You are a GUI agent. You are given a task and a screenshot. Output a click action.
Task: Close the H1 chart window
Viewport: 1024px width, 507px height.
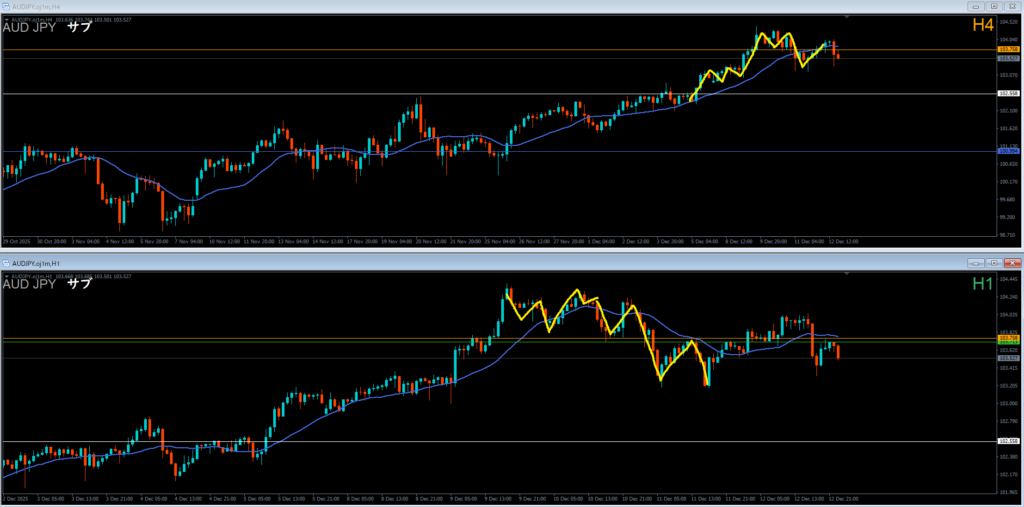(1012, 263)
